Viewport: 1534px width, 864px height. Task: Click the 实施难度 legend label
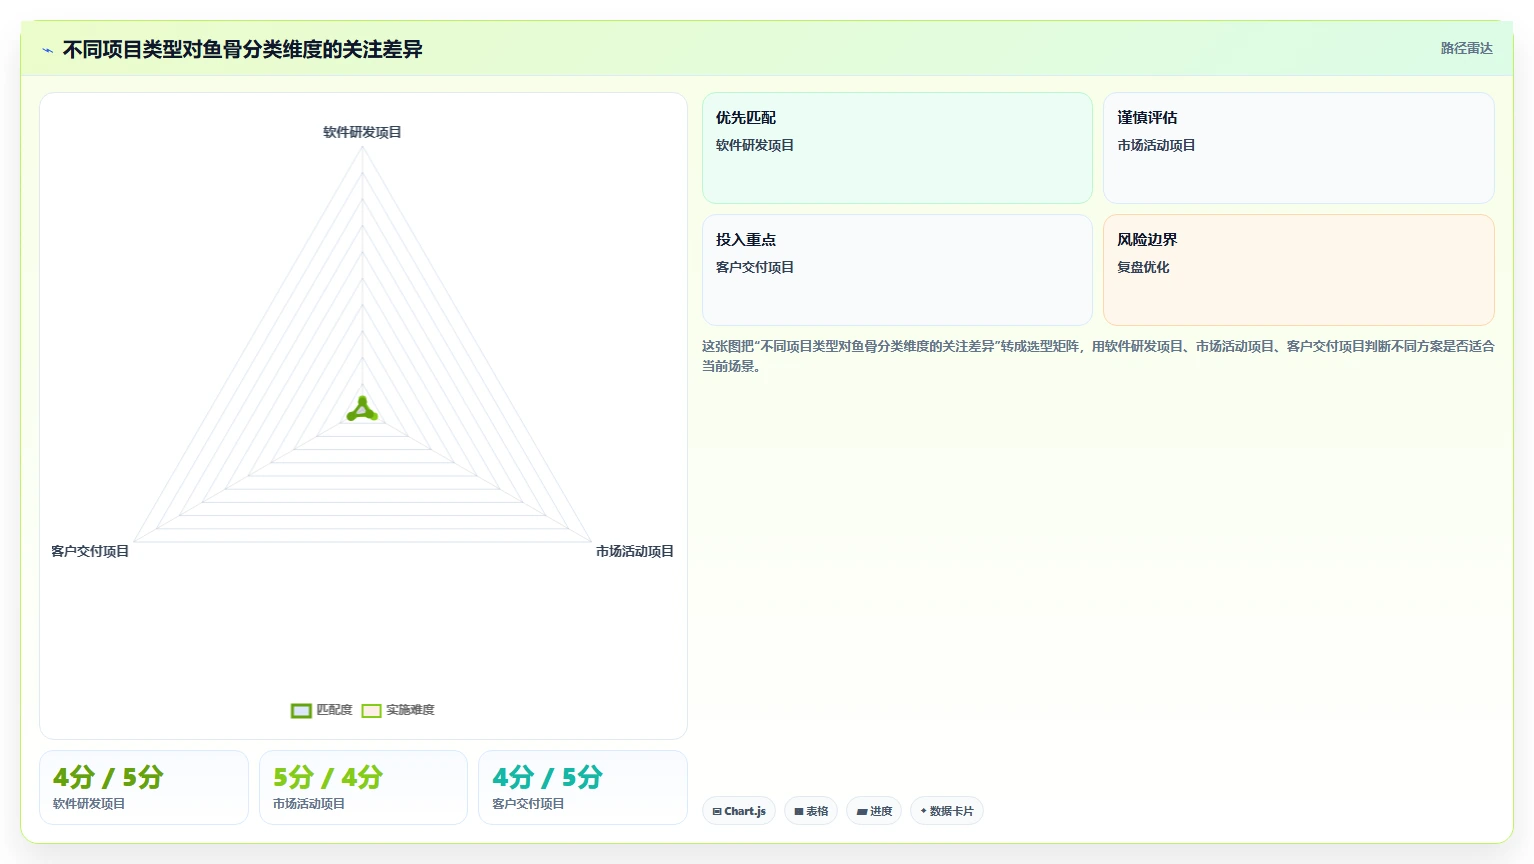410,710
